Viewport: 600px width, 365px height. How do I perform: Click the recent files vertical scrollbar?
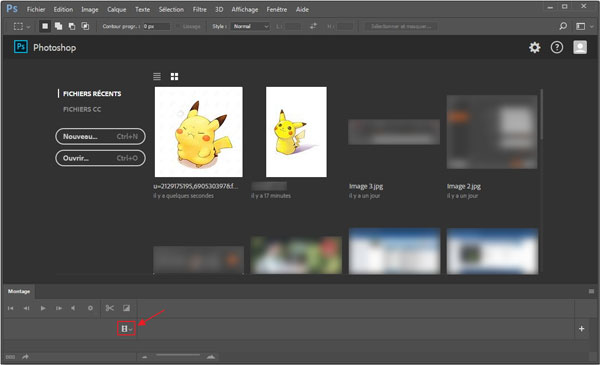pos(541,115)
